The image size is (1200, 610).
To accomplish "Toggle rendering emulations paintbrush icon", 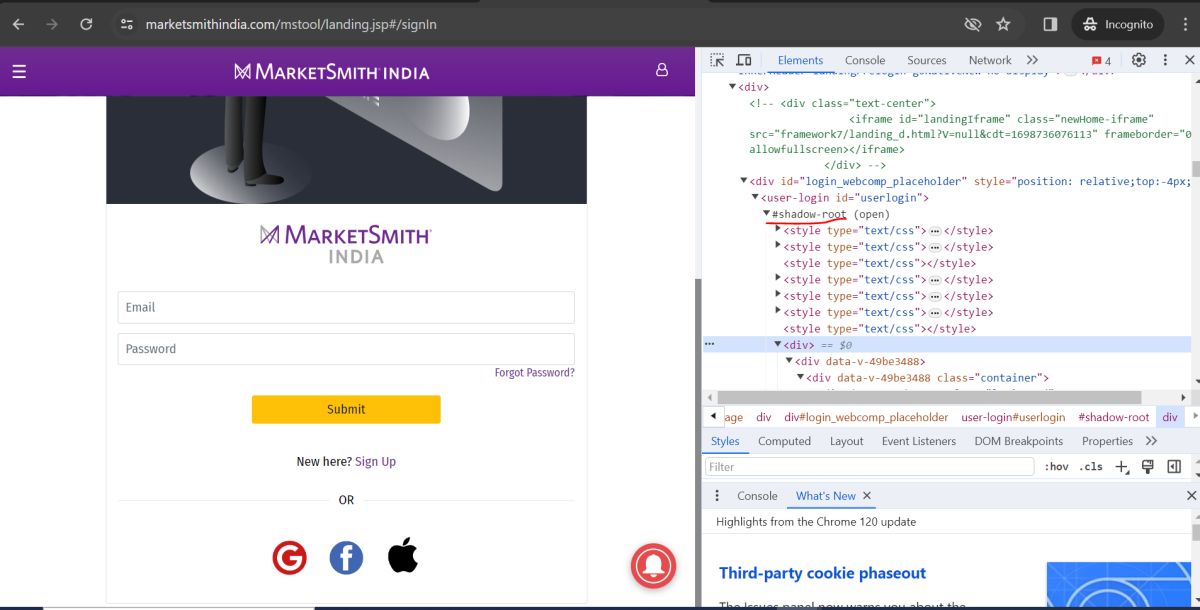I will pos(1148,467).
